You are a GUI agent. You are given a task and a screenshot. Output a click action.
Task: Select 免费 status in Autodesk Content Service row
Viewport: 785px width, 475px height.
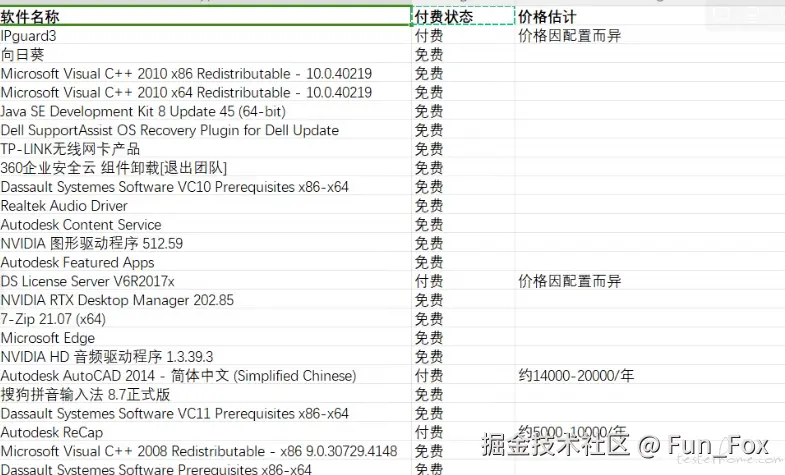click(x=463, y=225)
